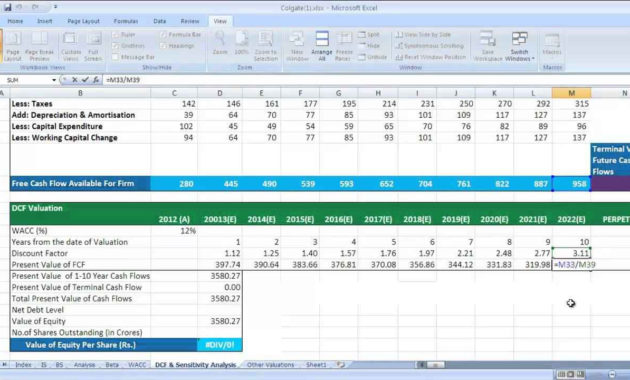Select Free Cash Flow value 958

pyautogui.click(x=571, y=184)
